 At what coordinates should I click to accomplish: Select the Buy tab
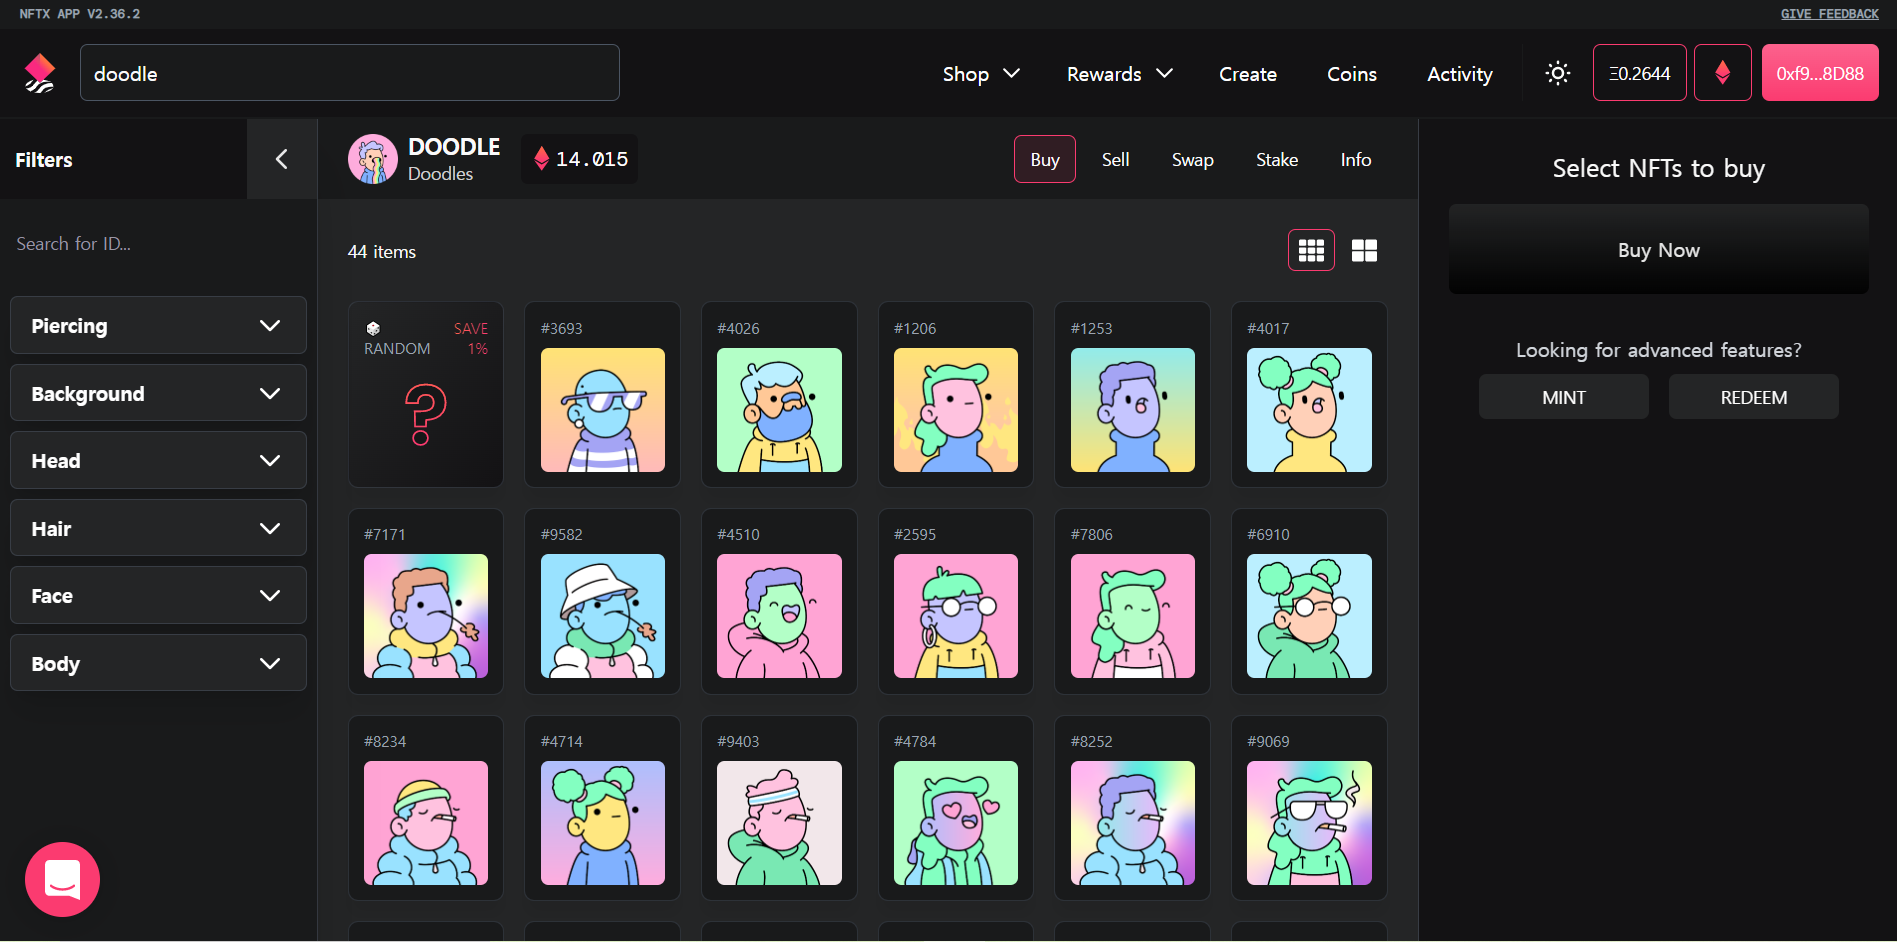tap(1045, 159)
